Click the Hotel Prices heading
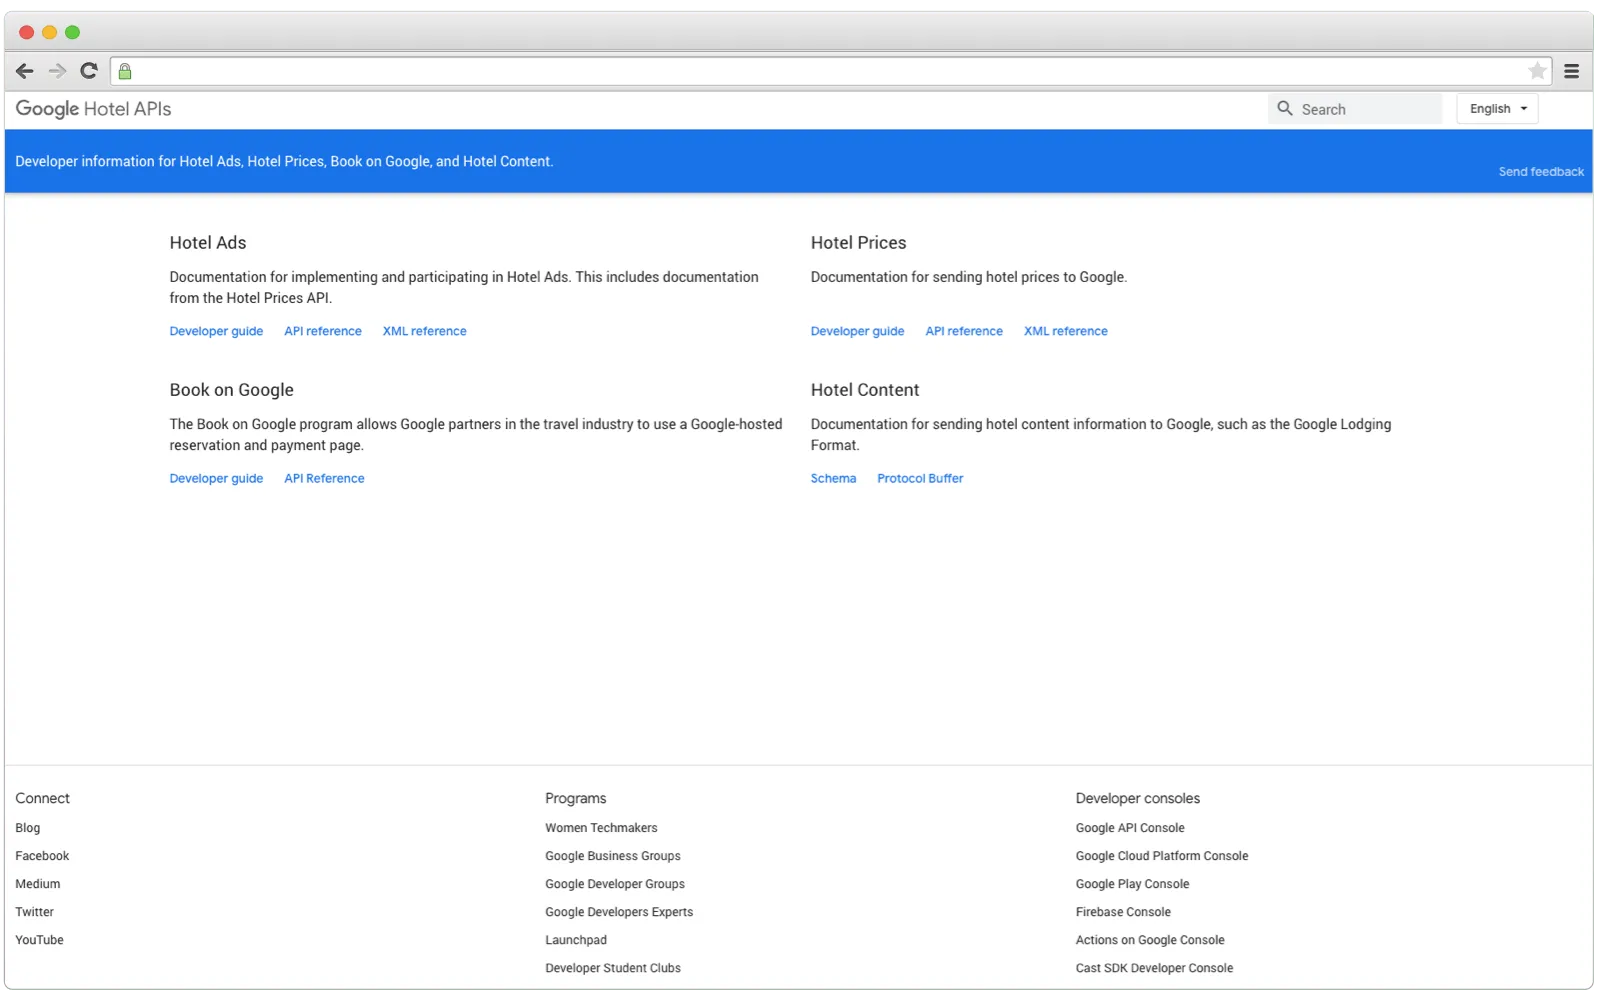Viewport: 1600px width, 1000px height. [858, 243]
